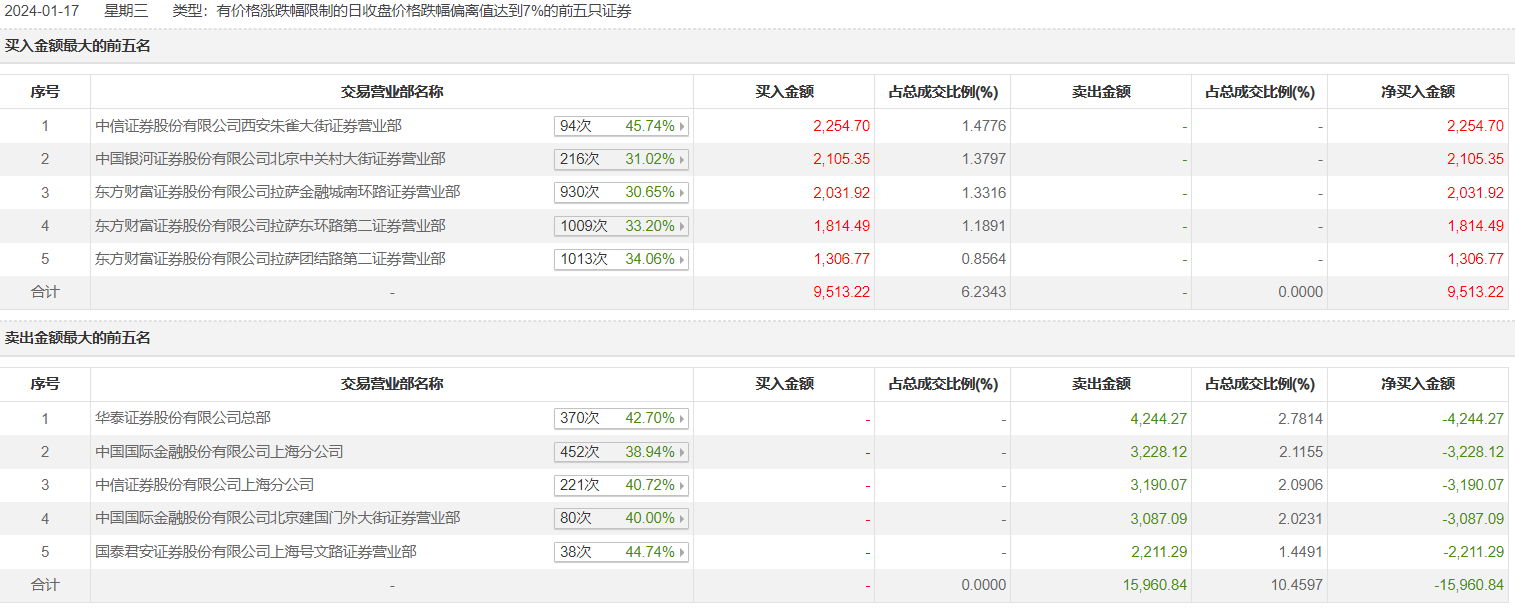
Task: Click the percentage value 1.1891
Action: 984,226
